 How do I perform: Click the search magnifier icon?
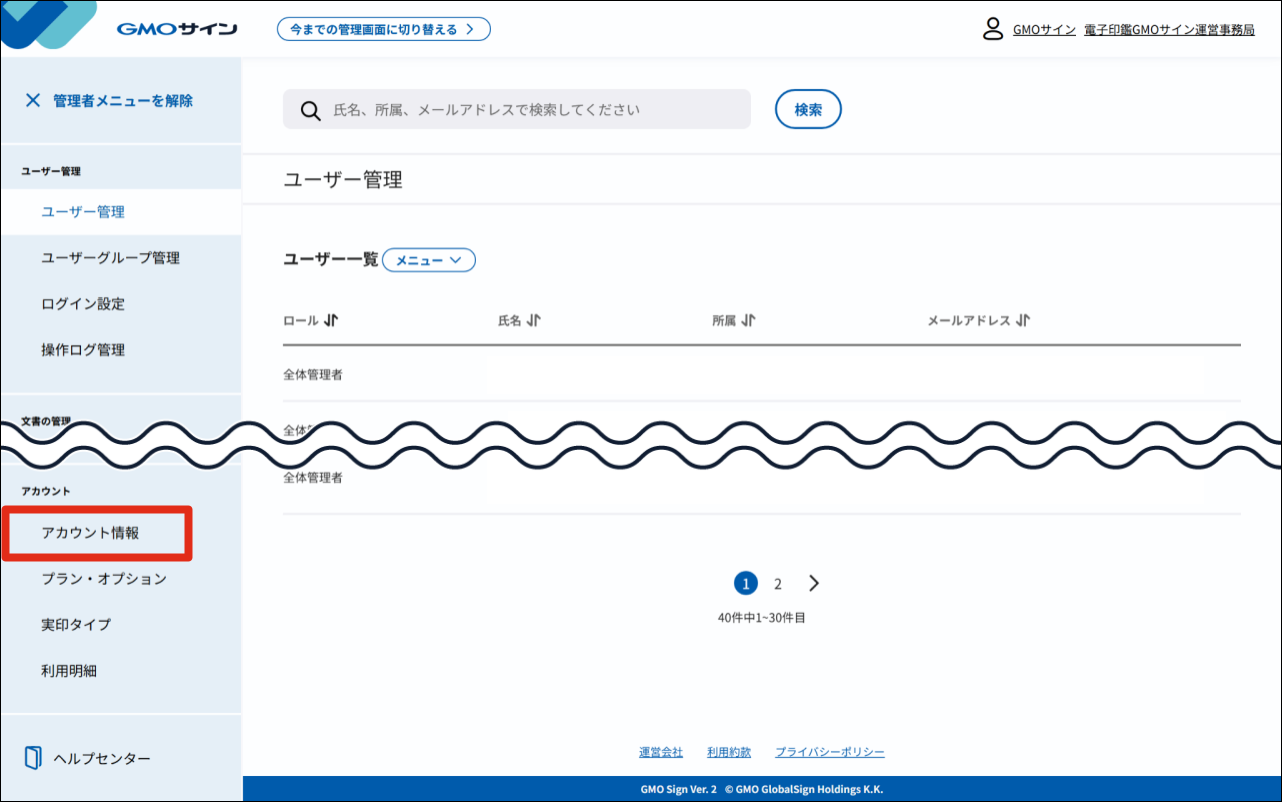[x=310, y=109]
